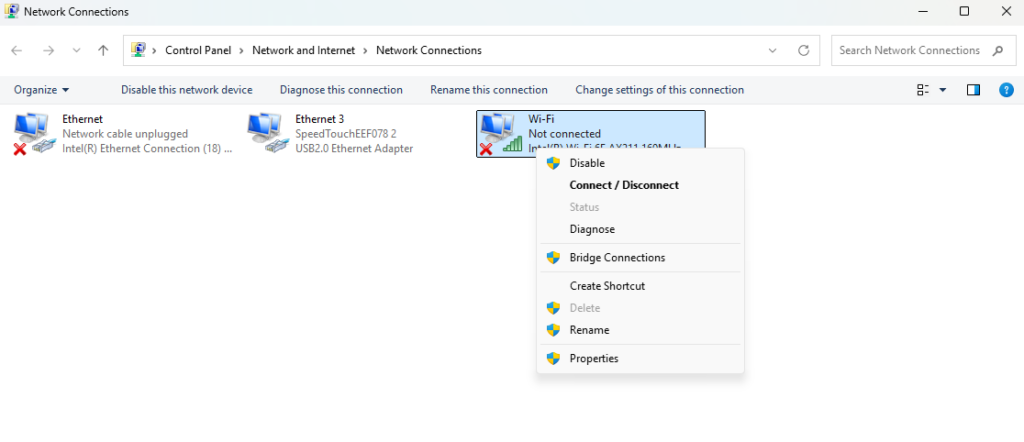Viewport: 1024px width, 442px height.
Task: Click Disable this network device
Action: point(187,90)
